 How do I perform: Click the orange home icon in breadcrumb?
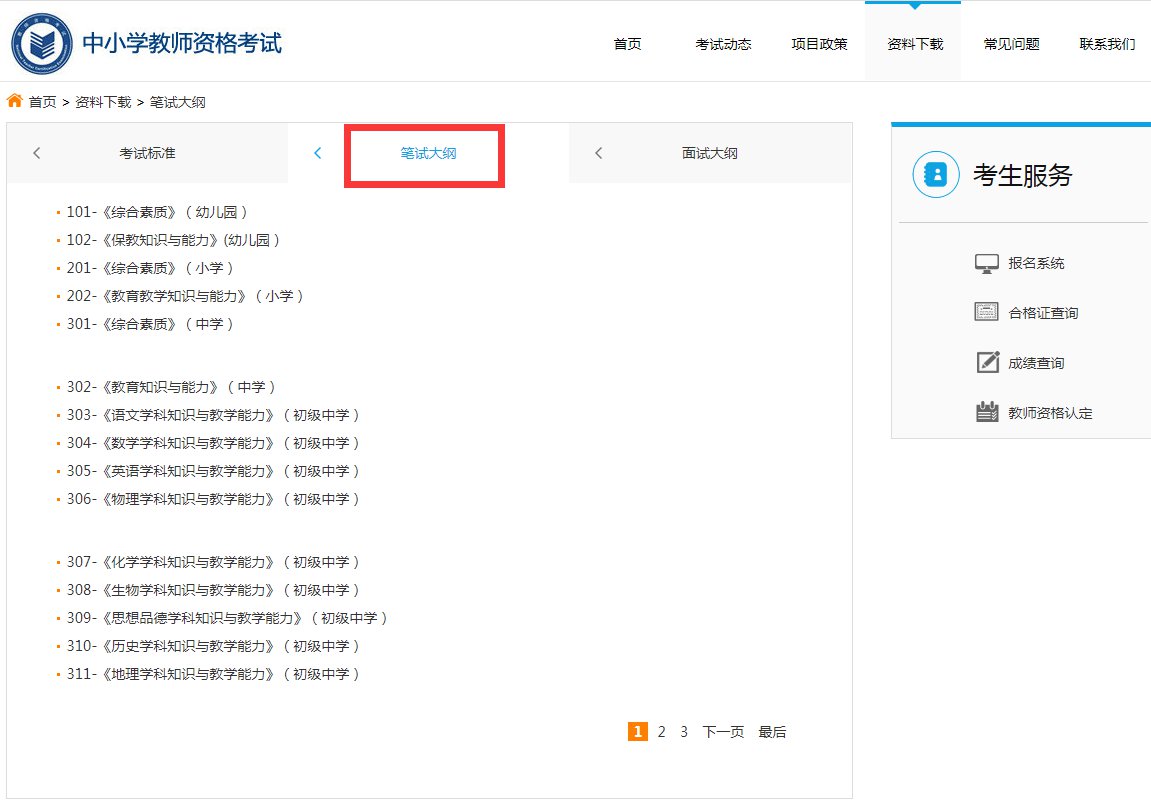(x=15, y=101)
